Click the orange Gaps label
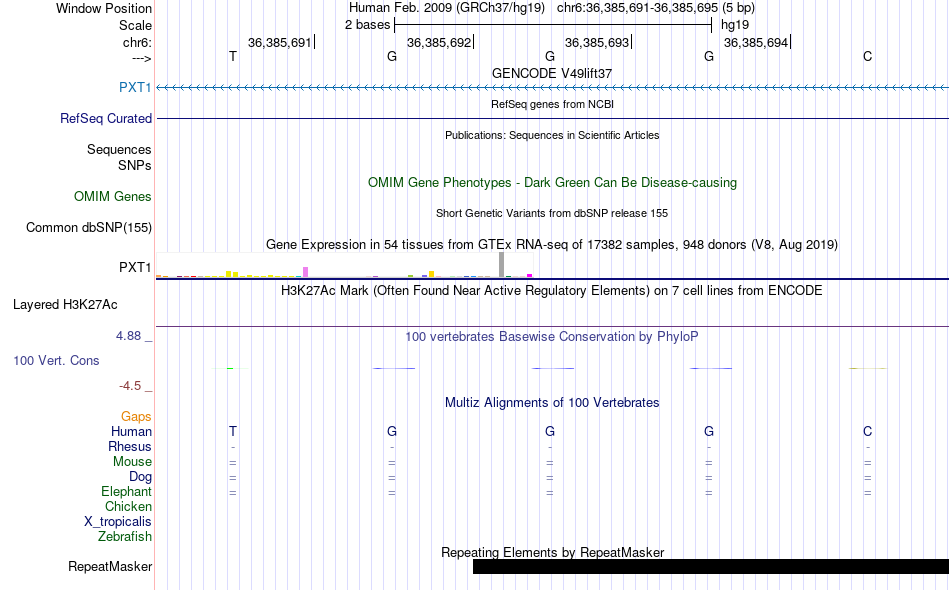This screenshot has width=950, height=590. point(136,416)
